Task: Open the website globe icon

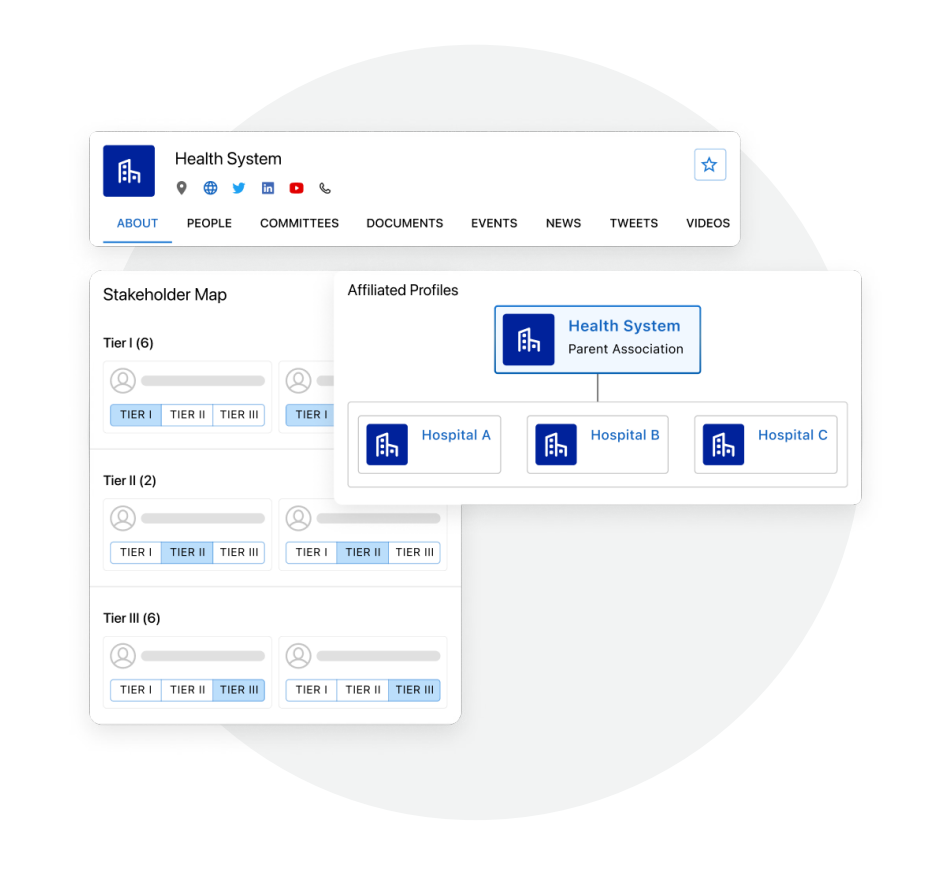Action: (210, 188)
